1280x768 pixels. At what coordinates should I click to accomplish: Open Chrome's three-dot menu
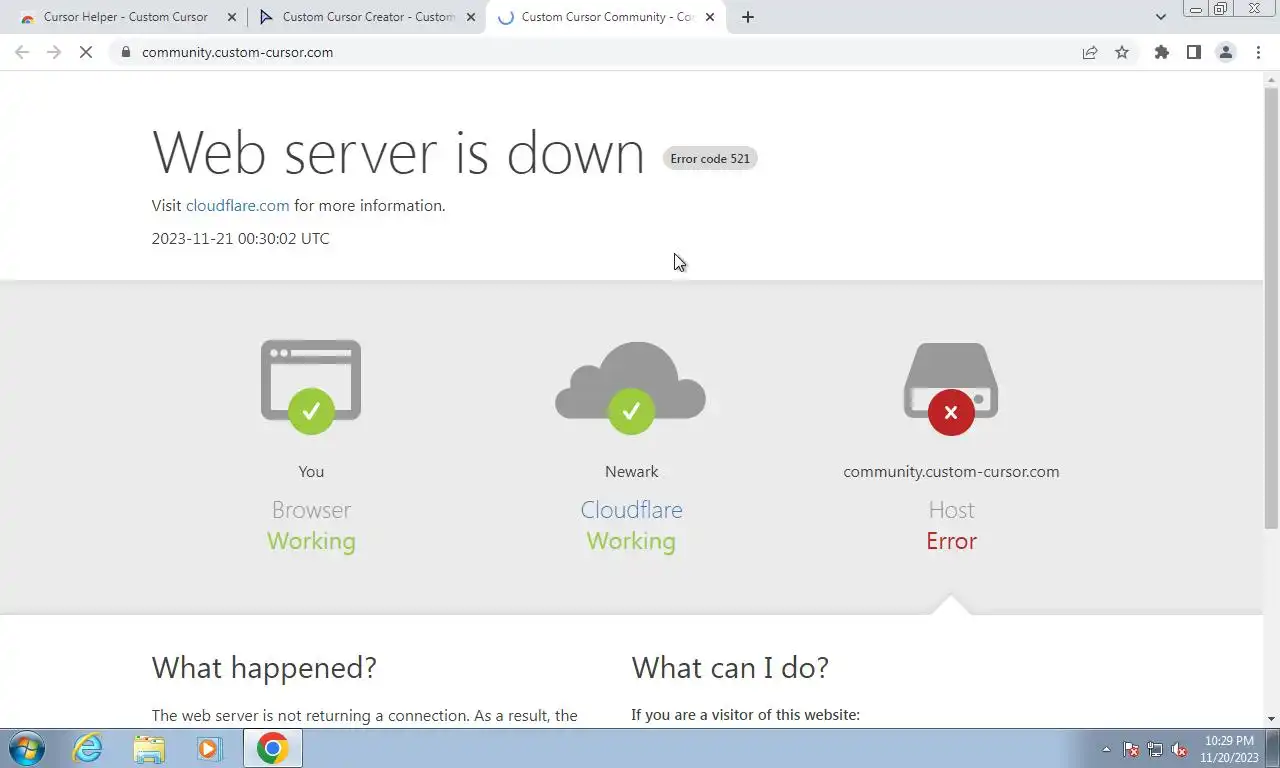coord(1258,52)
